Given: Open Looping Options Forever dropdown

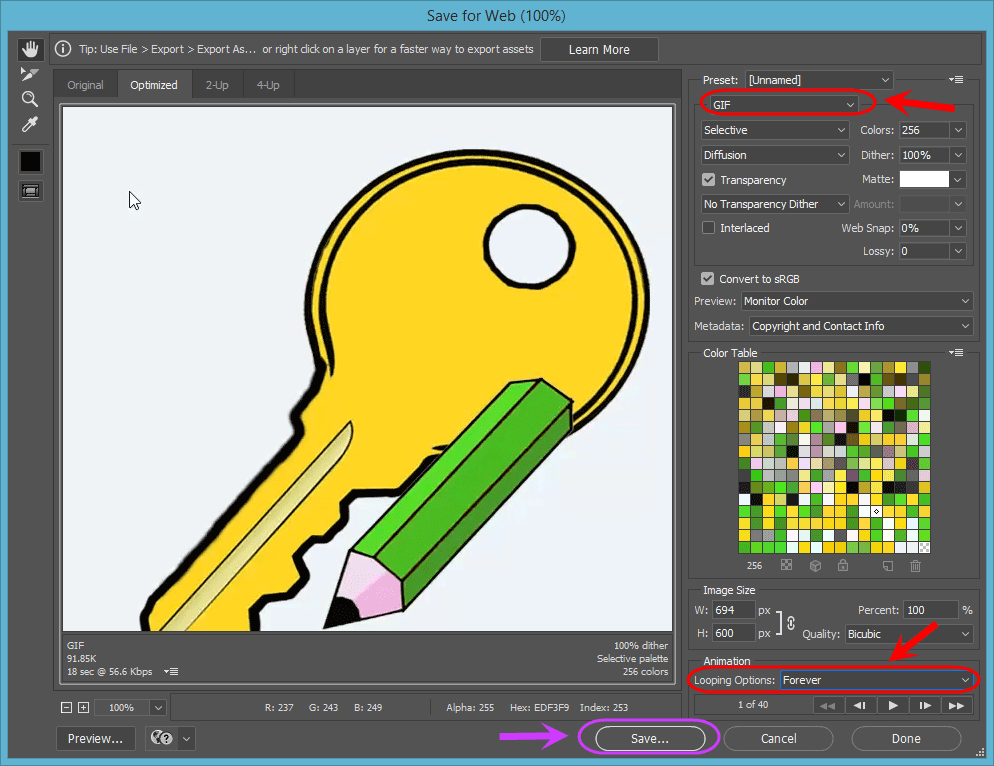Looking at the screenshot, I should tap(877, 680).
